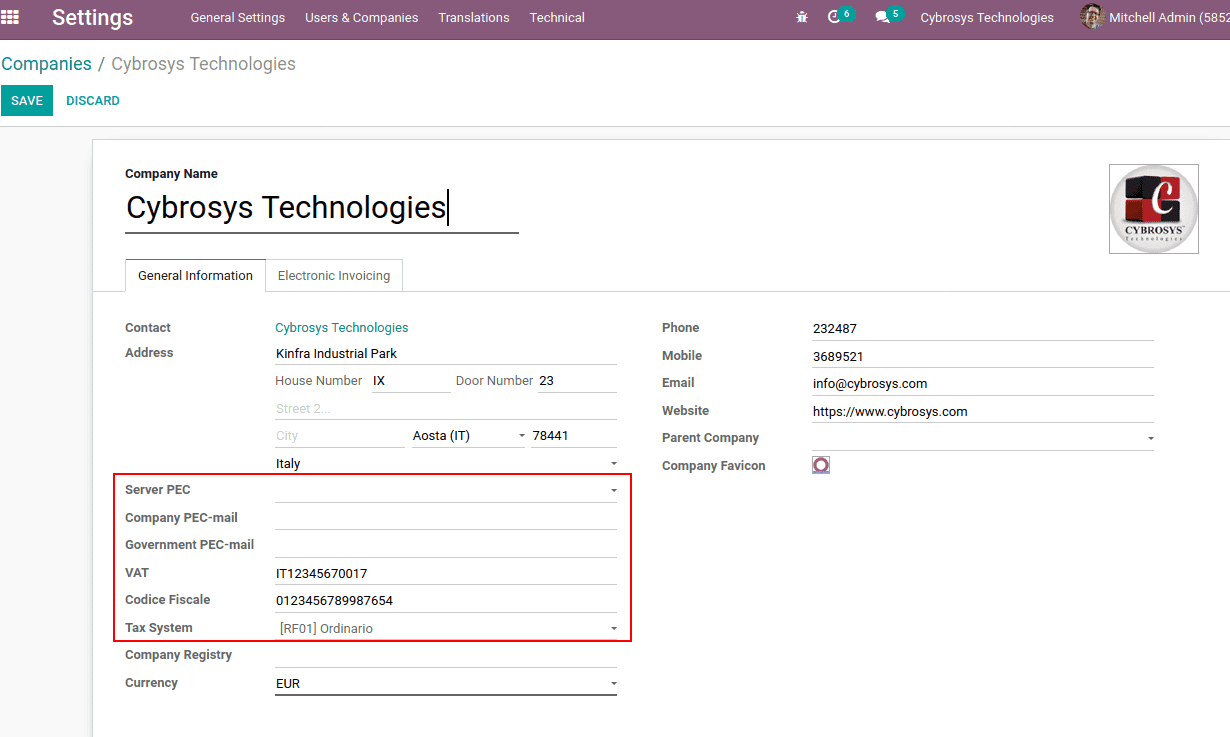Click the Settings app title

92,18
